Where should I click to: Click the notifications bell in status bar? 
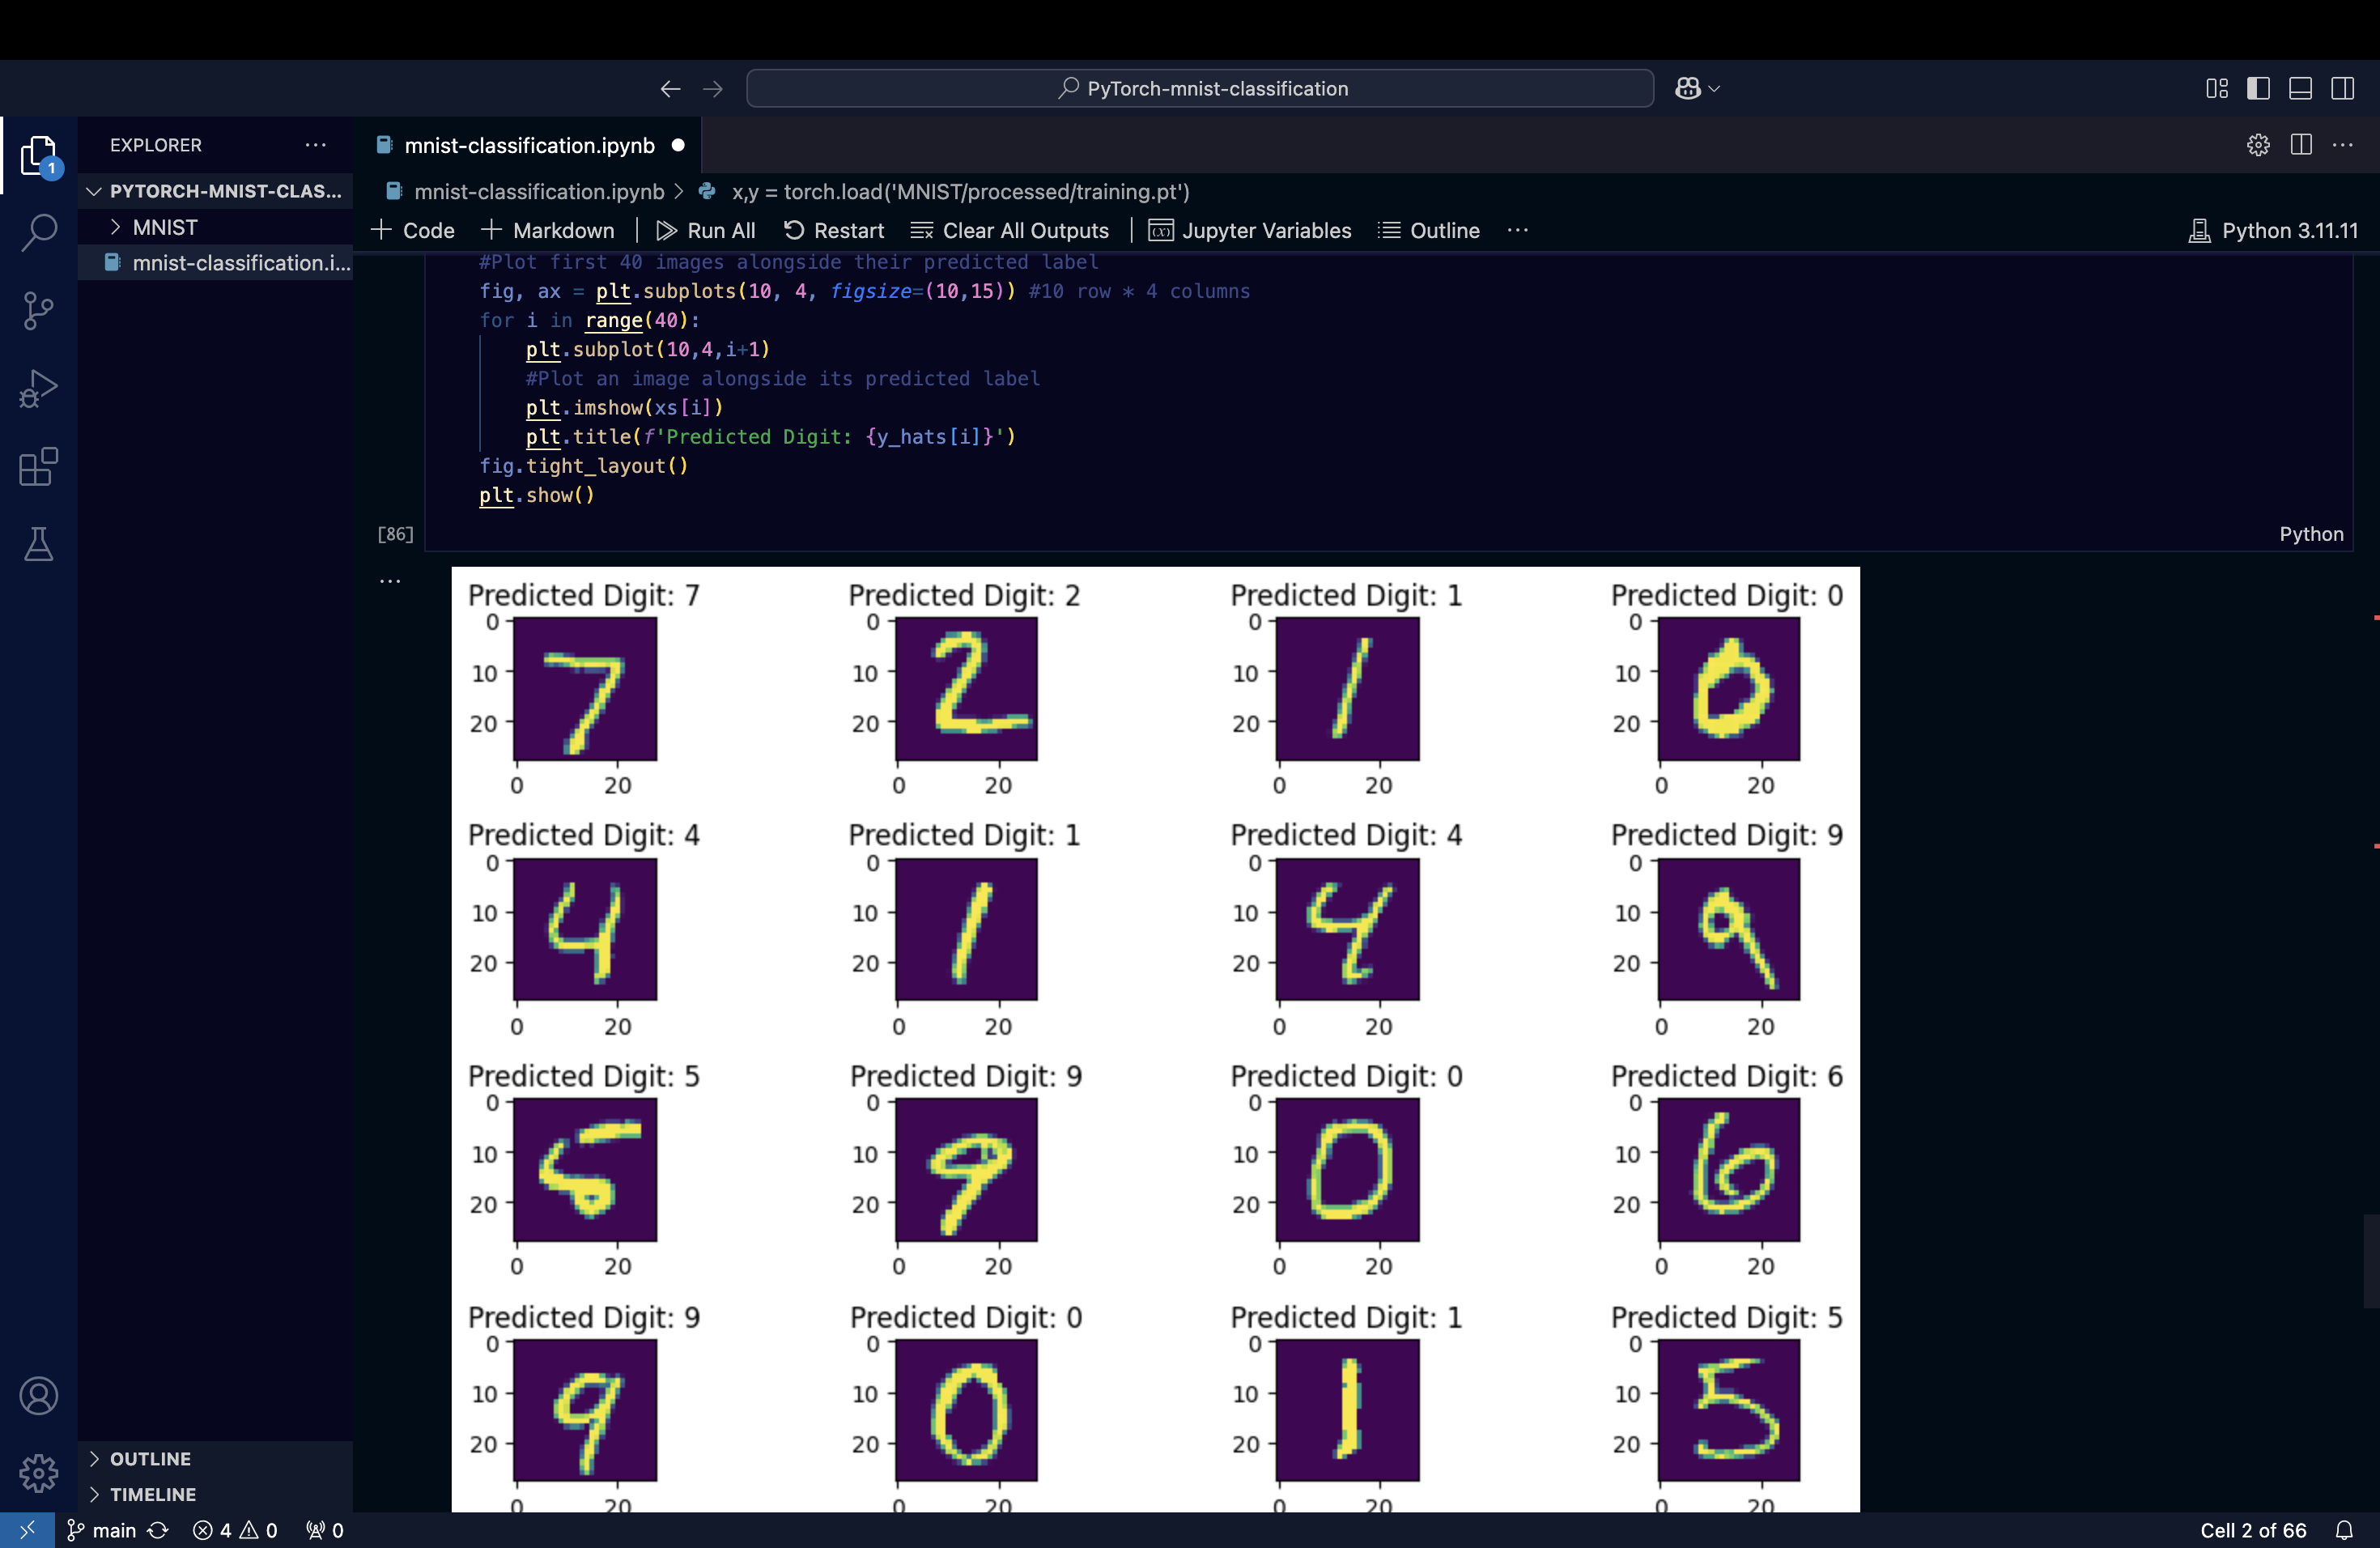[x=2344, y=1530]
